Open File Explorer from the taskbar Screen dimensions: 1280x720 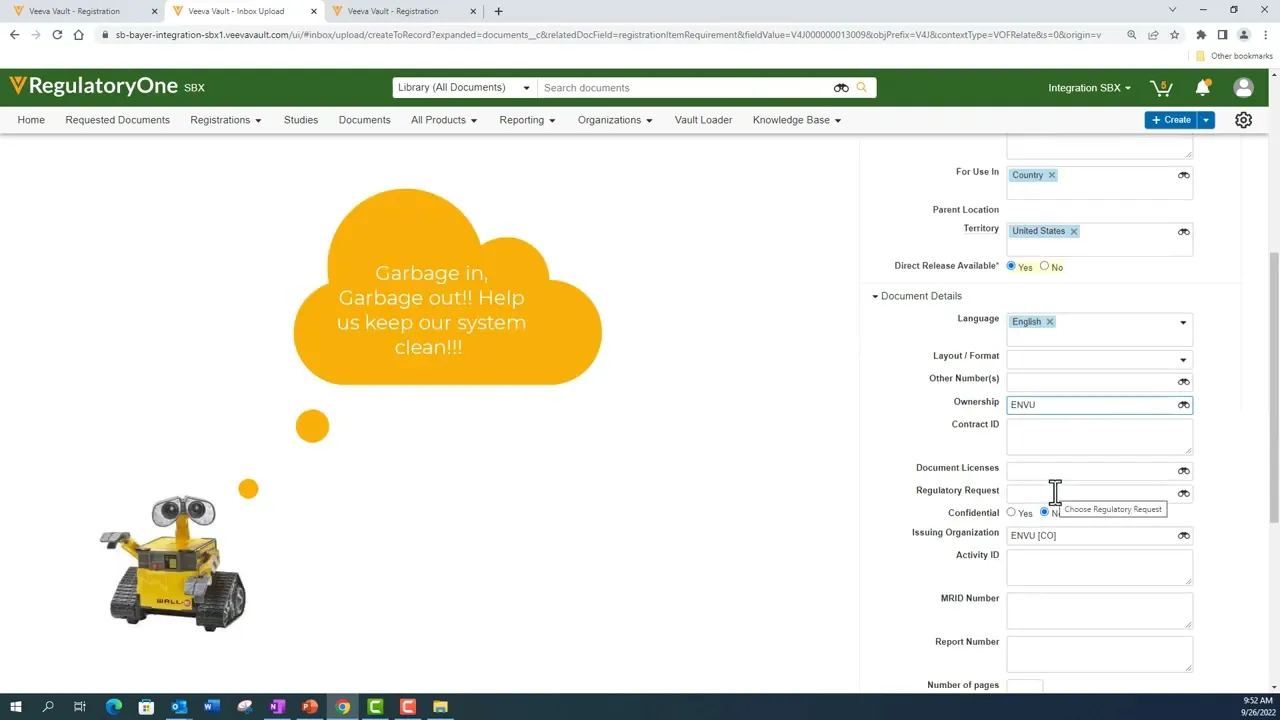point(440,707)
